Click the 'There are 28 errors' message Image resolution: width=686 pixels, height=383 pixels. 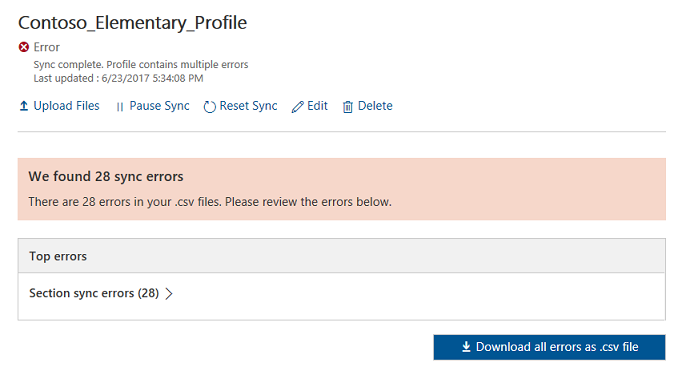click(x=210, y=202)
